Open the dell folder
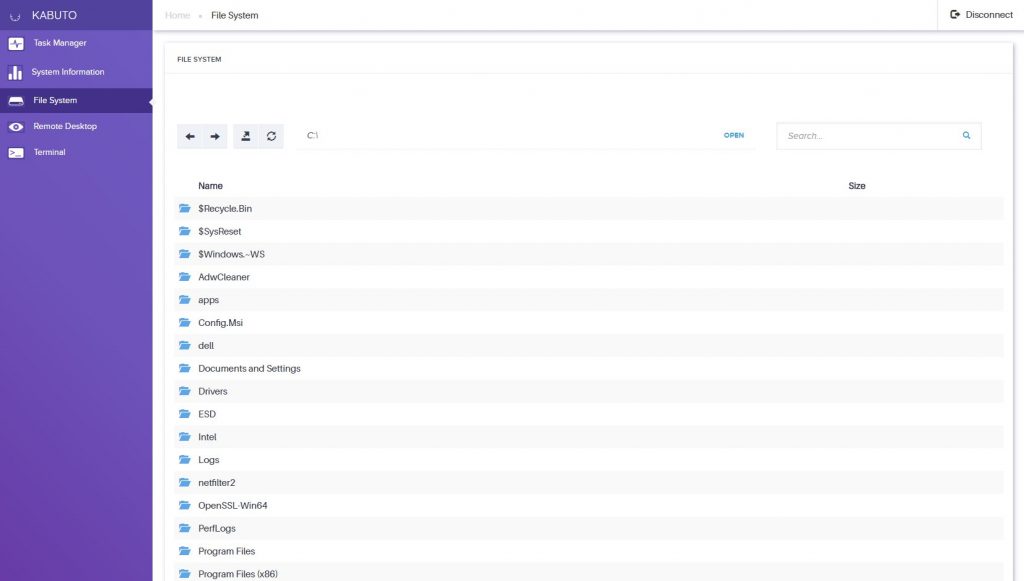This screenshot has width=1024, height=581. click(x=206, y=346)
